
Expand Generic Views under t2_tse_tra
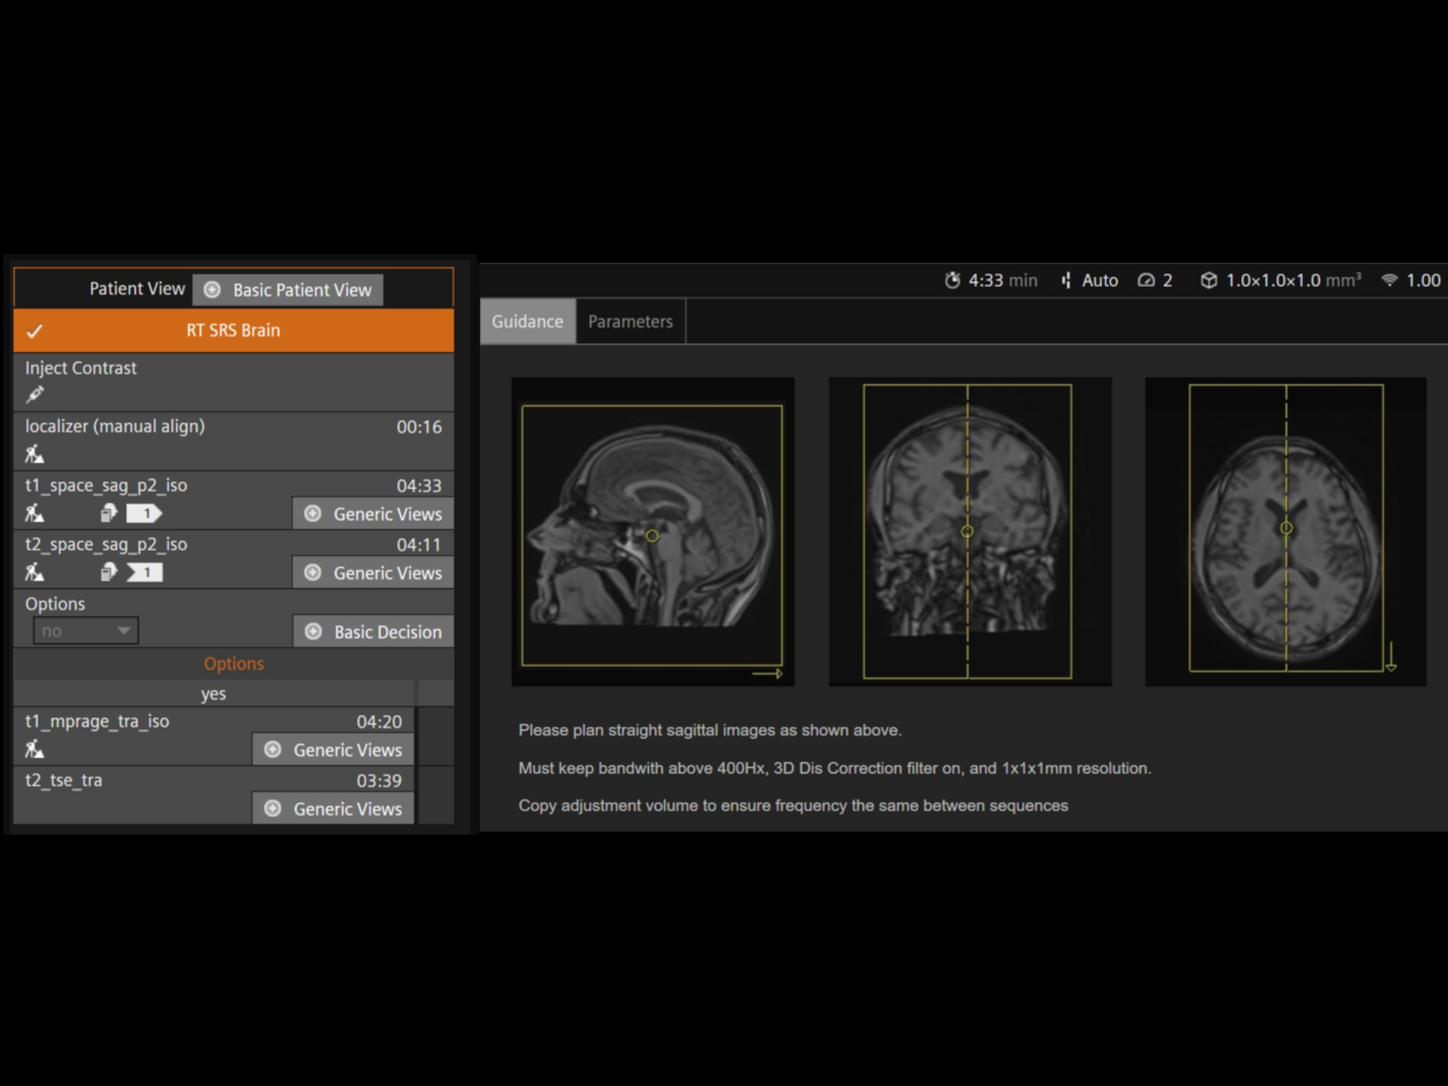tap(332, 809)
